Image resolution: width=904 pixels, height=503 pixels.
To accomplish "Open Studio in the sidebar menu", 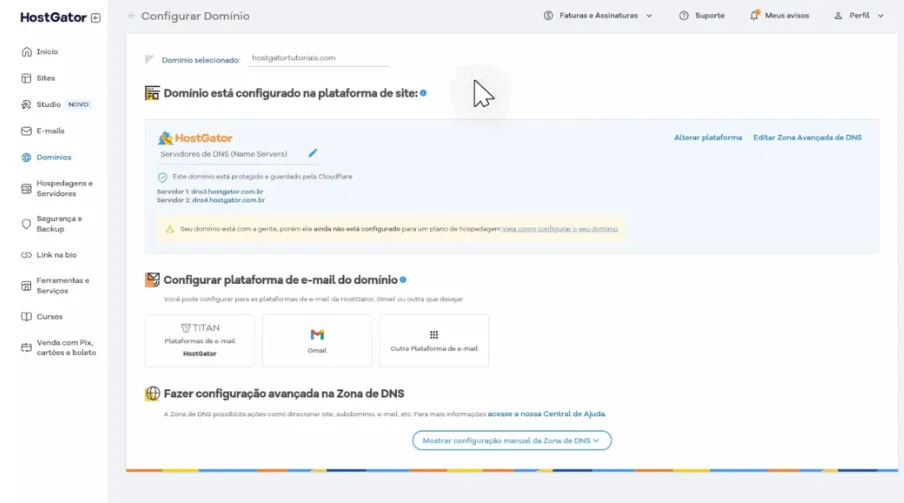I will [50, 104].
